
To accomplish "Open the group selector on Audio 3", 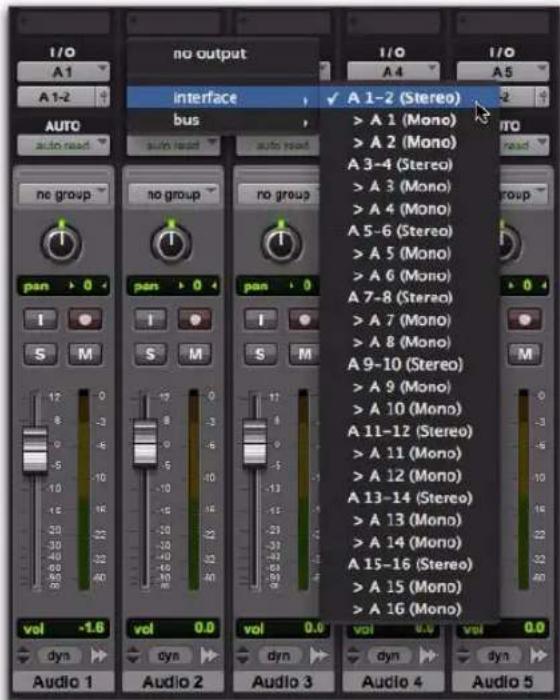I will (279, 195).
